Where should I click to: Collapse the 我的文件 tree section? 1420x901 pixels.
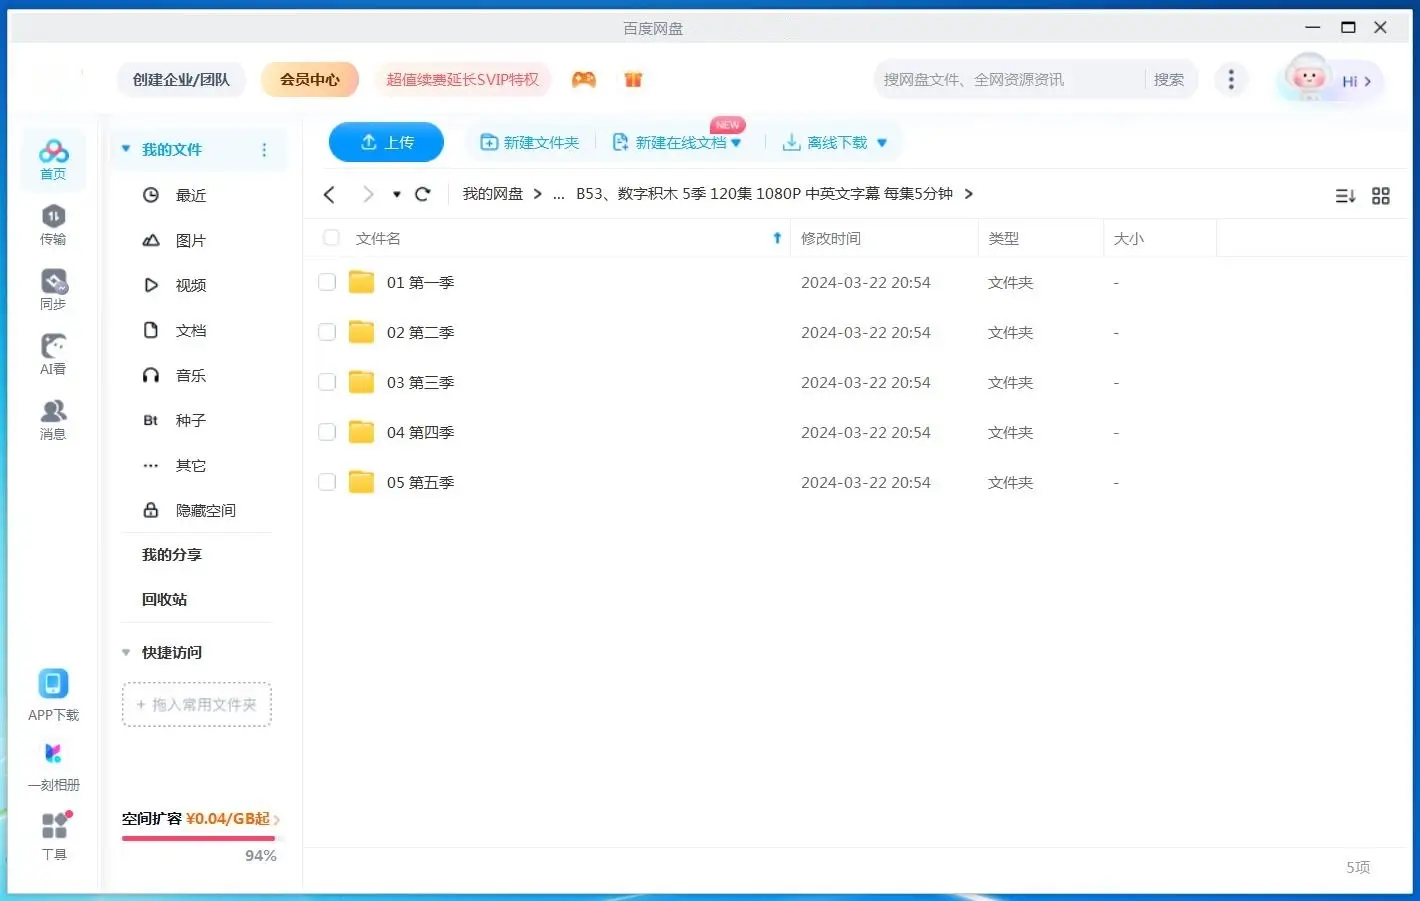pyautogui.click(x=126, y=150)
